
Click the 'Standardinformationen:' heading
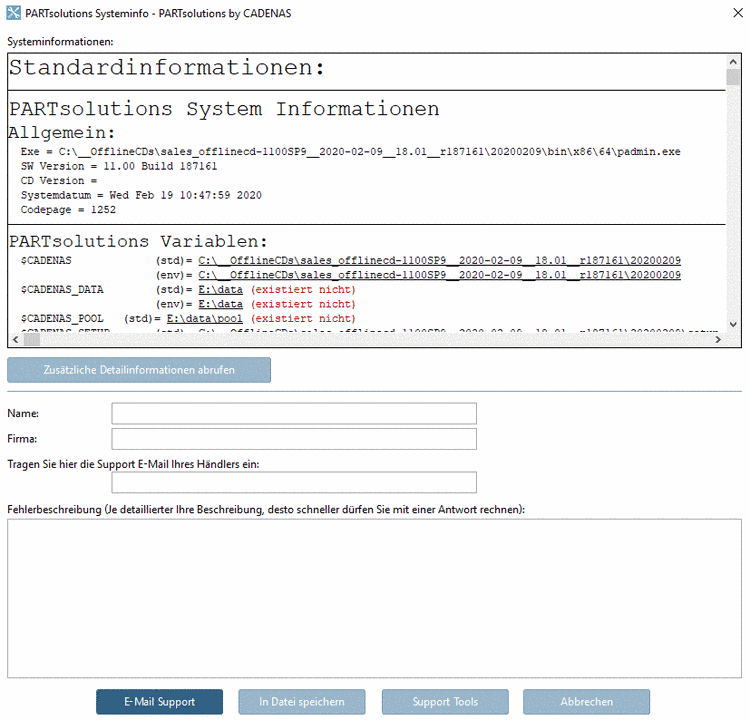166,67
